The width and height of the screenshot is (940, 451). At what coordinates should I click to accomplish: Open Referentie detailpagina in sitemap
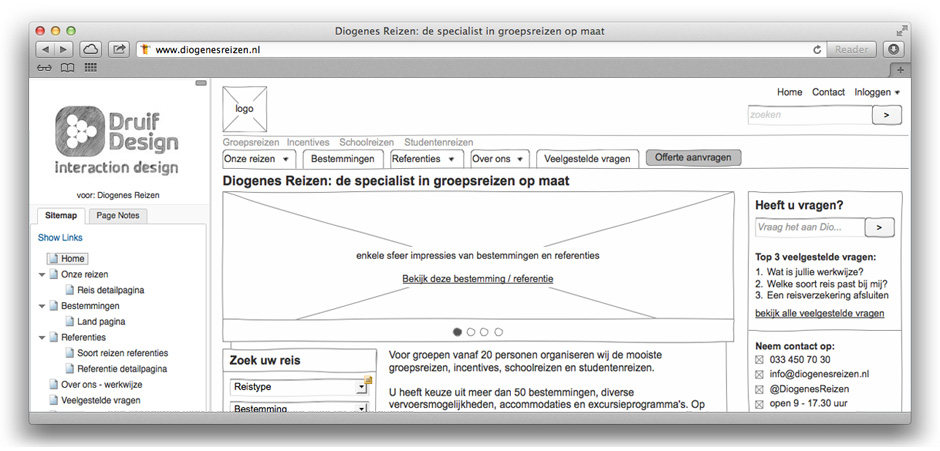[122, 369]
